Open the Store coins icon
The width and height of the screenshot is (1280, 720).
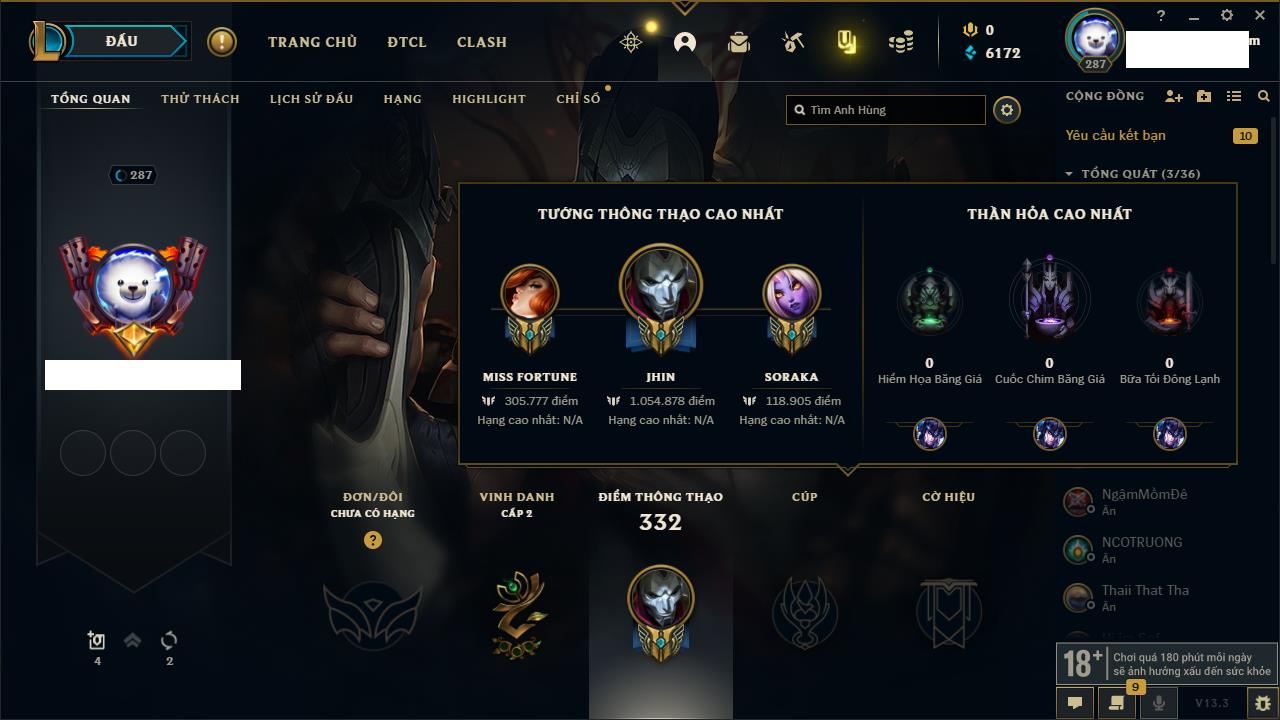(901, 42)
